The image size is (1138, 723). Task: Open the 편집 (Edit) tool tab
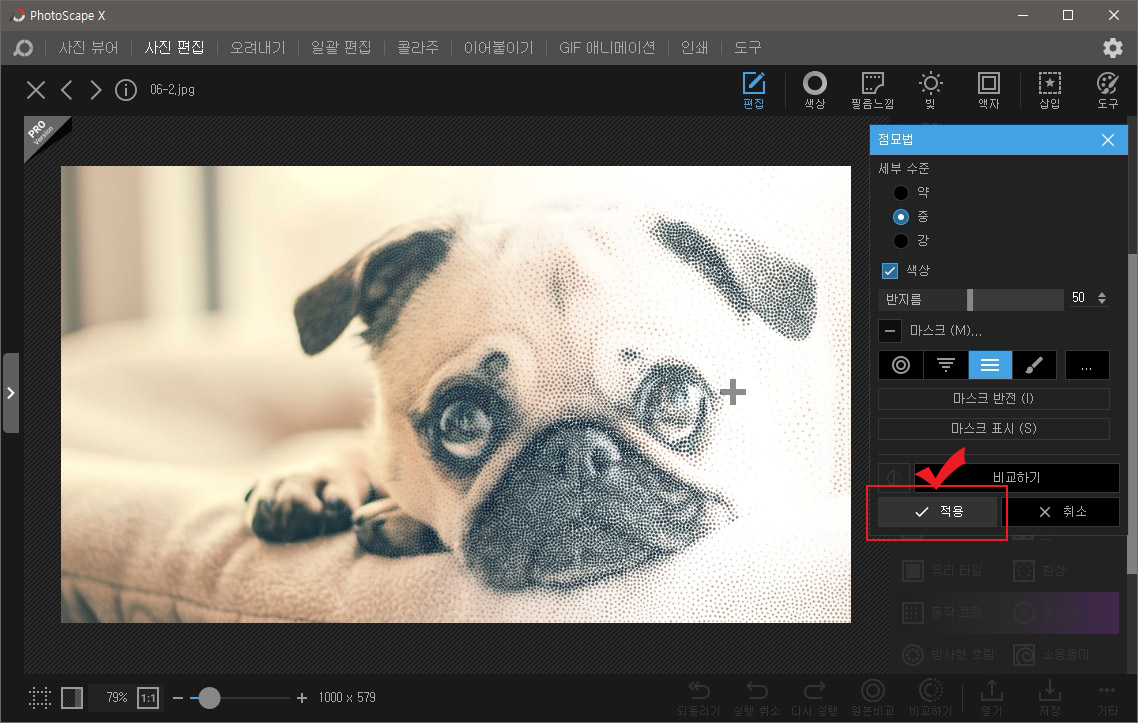tap(753, 90)
